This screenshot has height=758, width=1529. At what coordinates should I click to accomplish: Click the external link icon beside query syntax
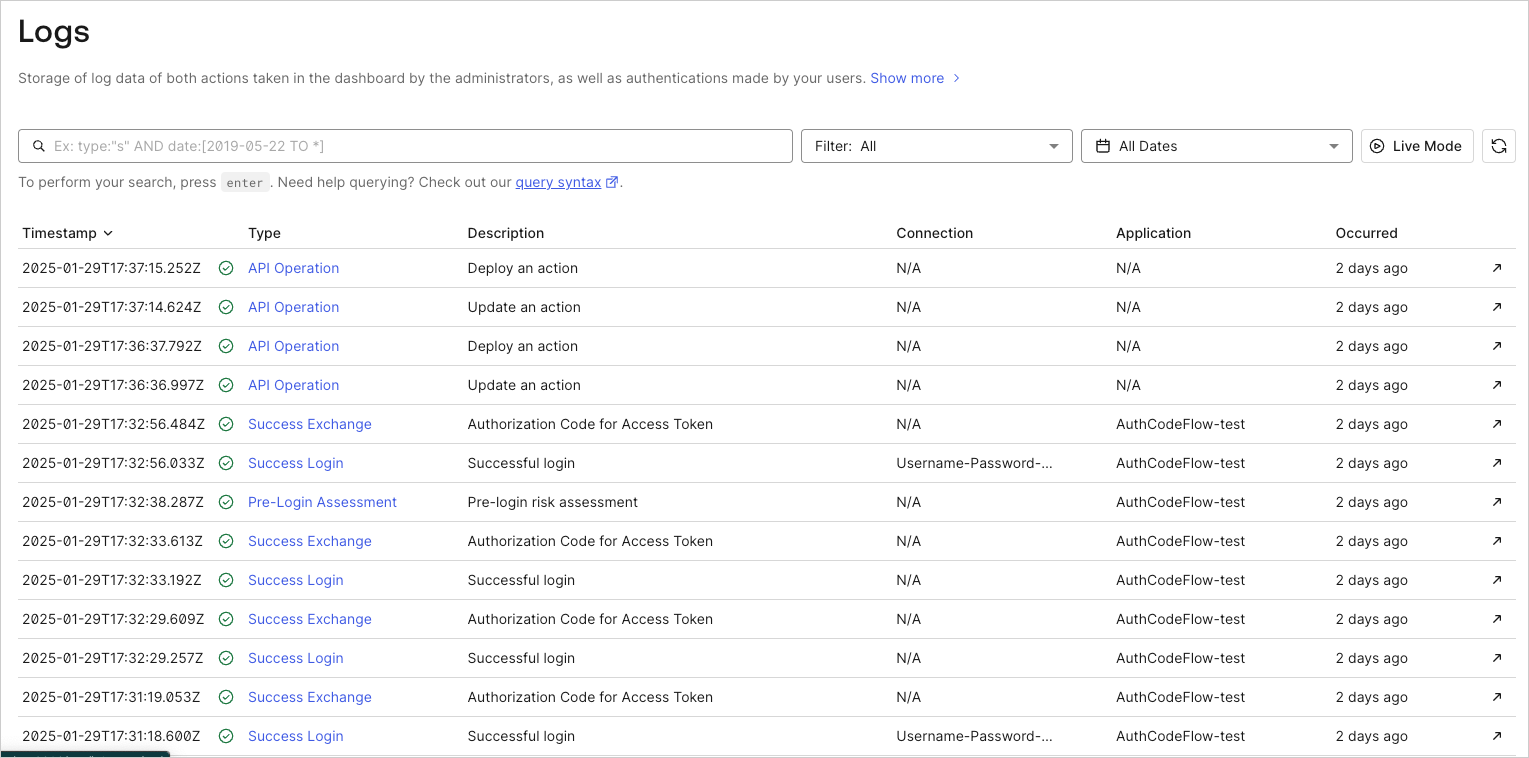(611, 182)
